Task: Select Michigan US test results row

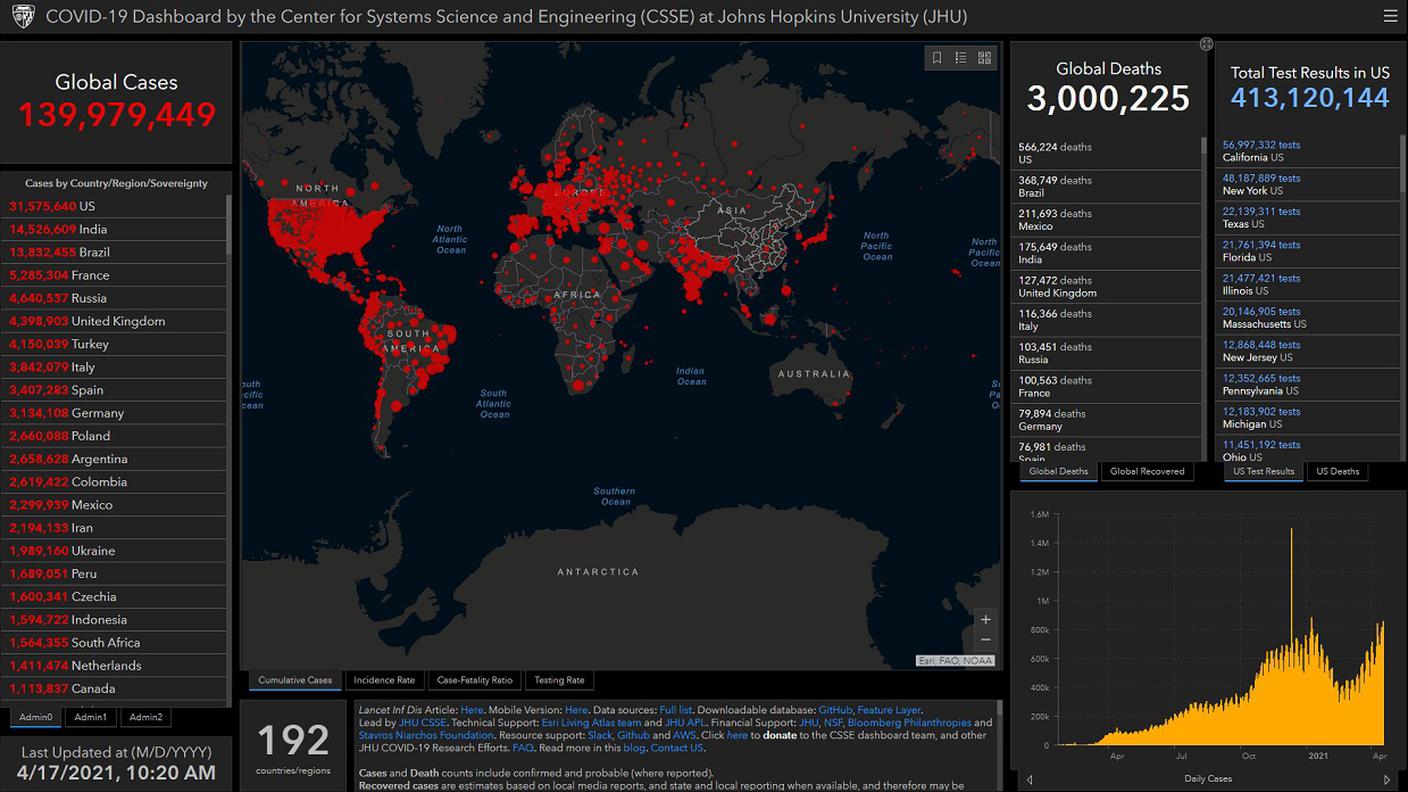Action: point(1308,418)
